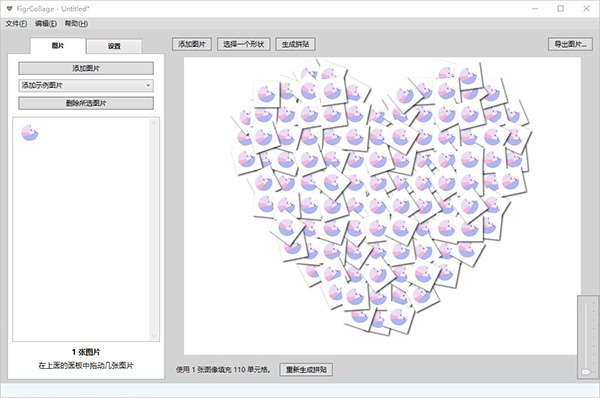Screen dimensions: 600x398
Task: Close the FigrCollage window
Action: point(586,8)
